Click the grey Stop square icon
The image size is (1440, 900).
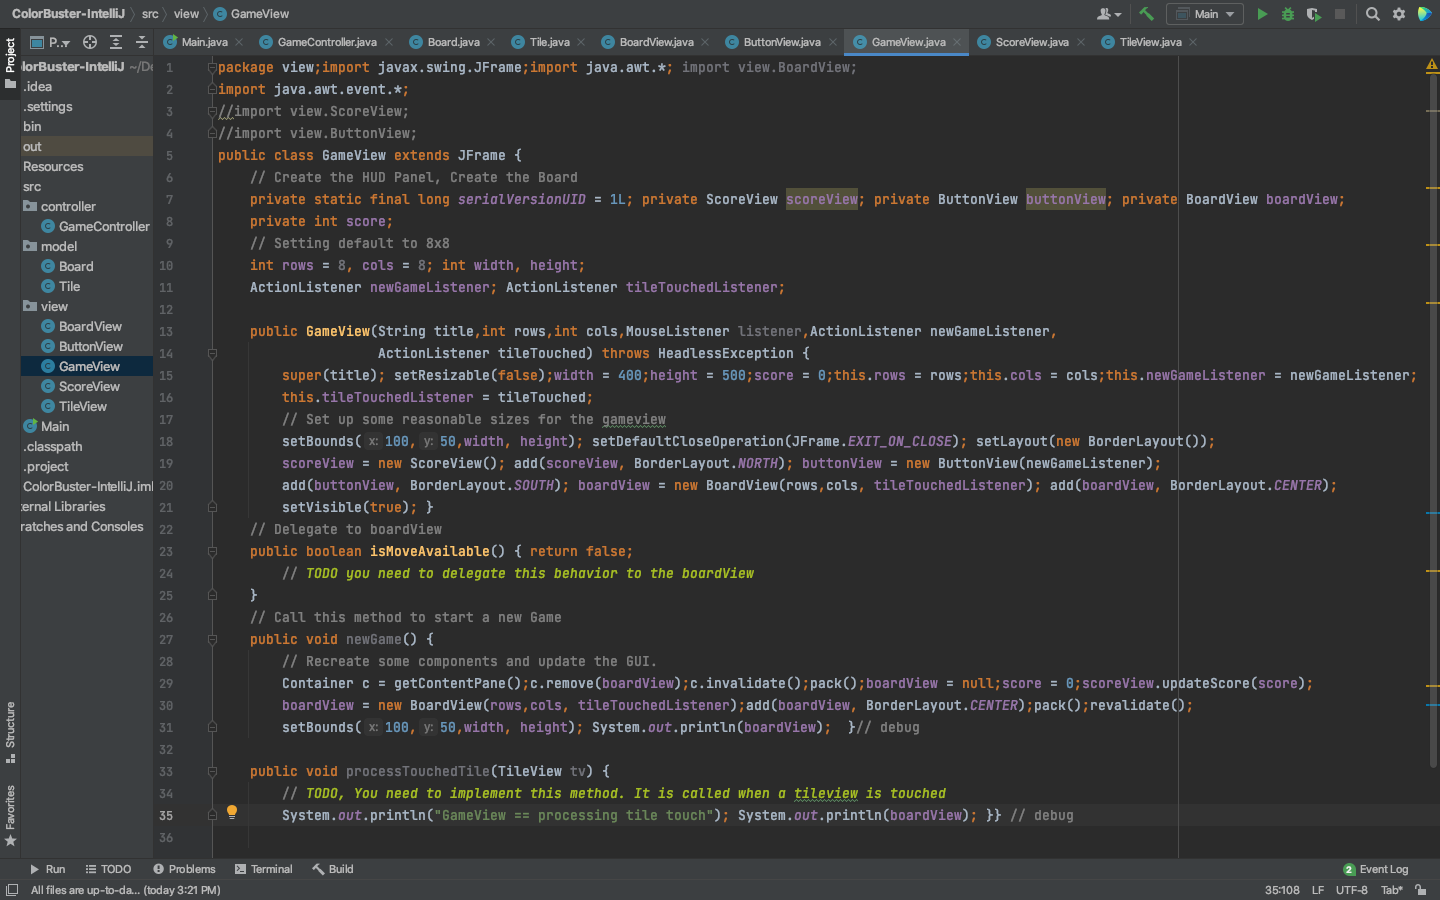[1340, 14]
